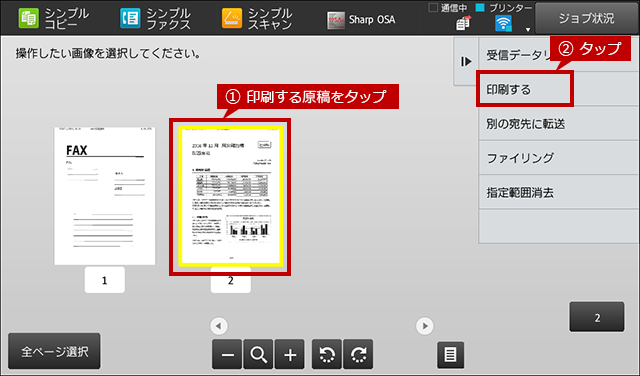This screenshot has height=376, width=640.
Task: Open Simple Scan mode
Action: click(x=257, y=18)
